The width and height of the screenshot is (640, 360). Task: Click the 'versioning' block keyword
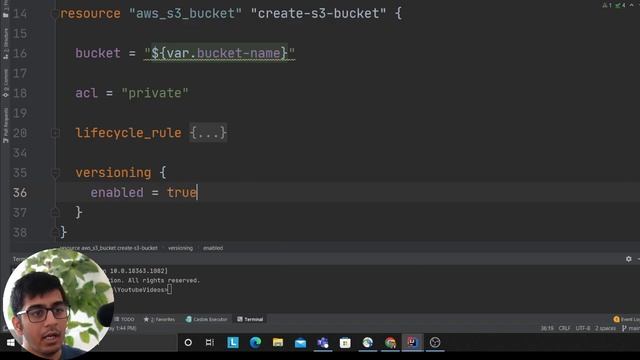[x=113, y=173]
